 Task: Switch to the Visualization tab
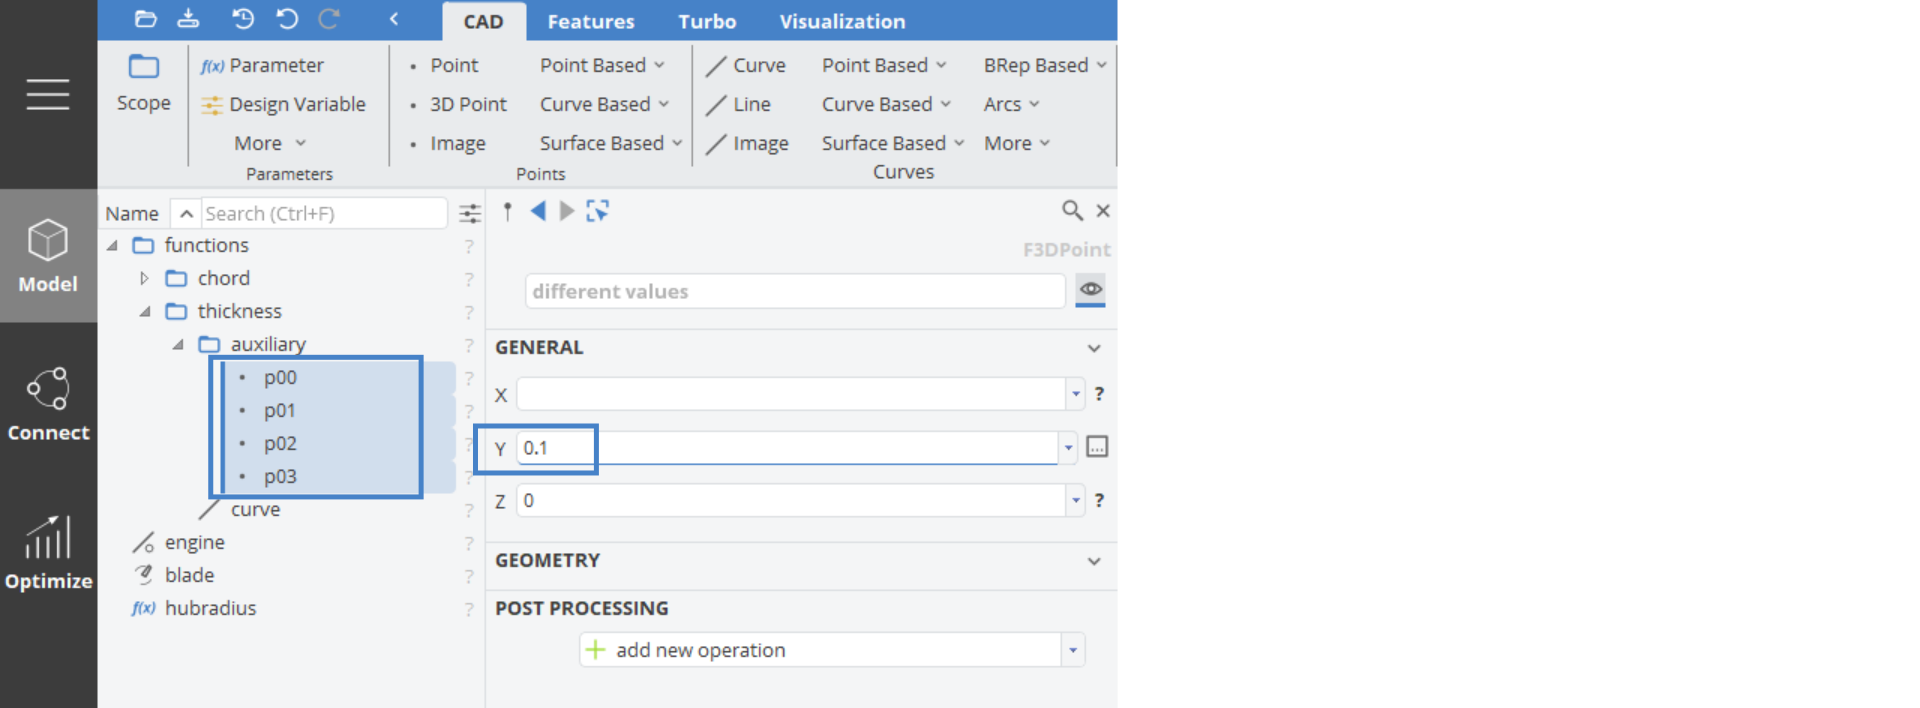(x=842, y=21)
